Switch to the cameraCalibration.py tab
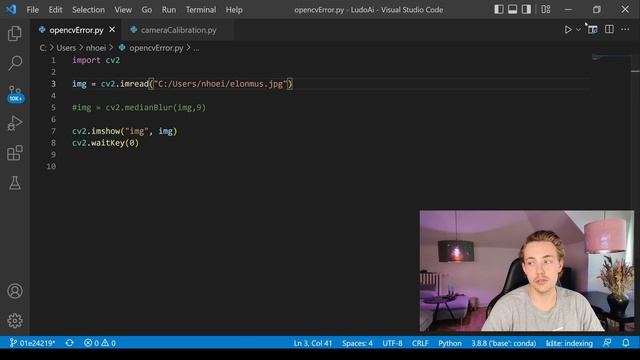Screen dimensions: 640x360 [x=178, y=30]
